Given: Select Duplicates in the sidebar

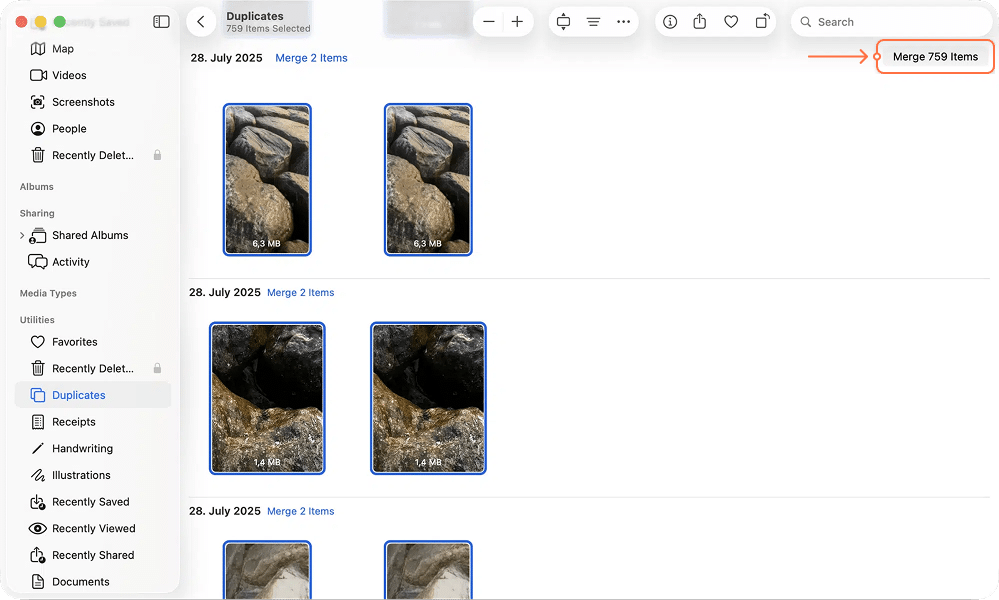Looking at the screenshot, I should tap(92, 395).
